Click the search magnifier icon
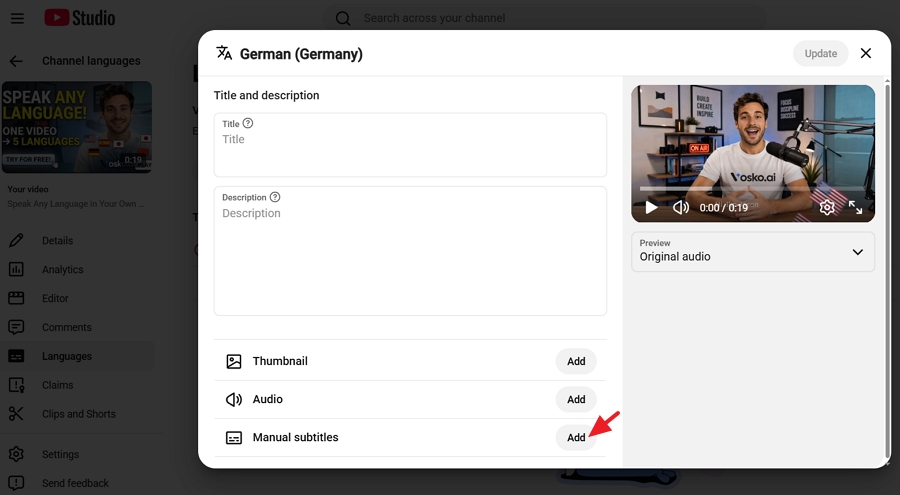The image size is (900, 495). click(x=343, y=18)
